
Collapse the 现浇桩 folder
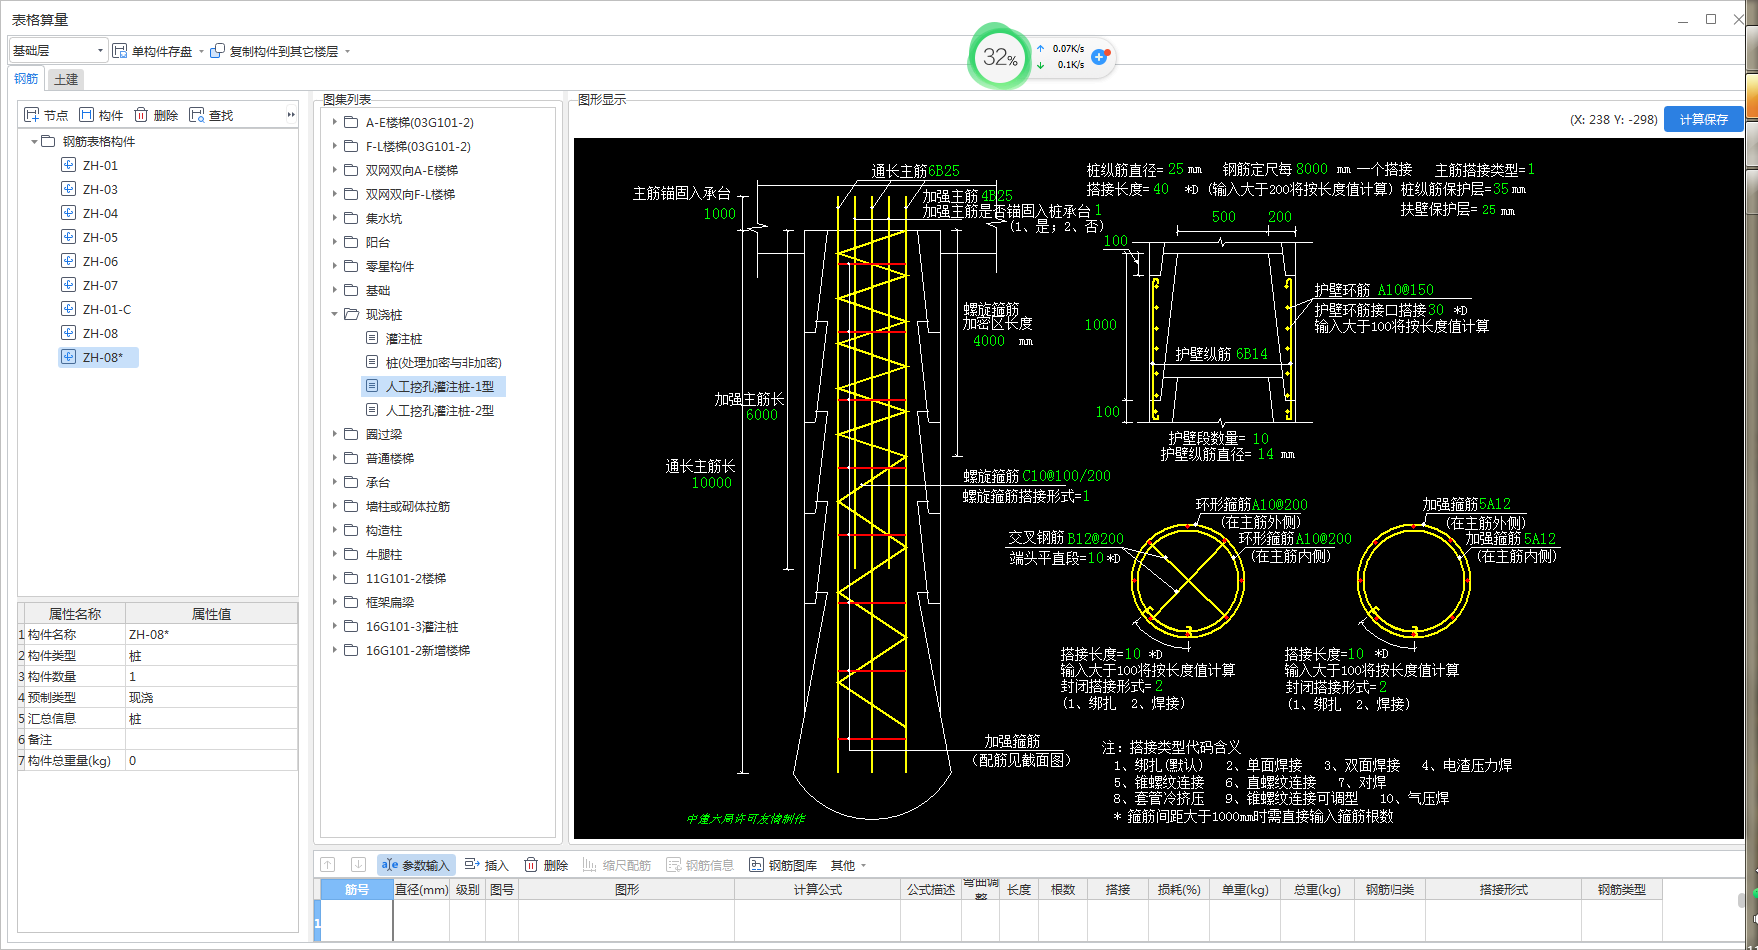[335, 315]
